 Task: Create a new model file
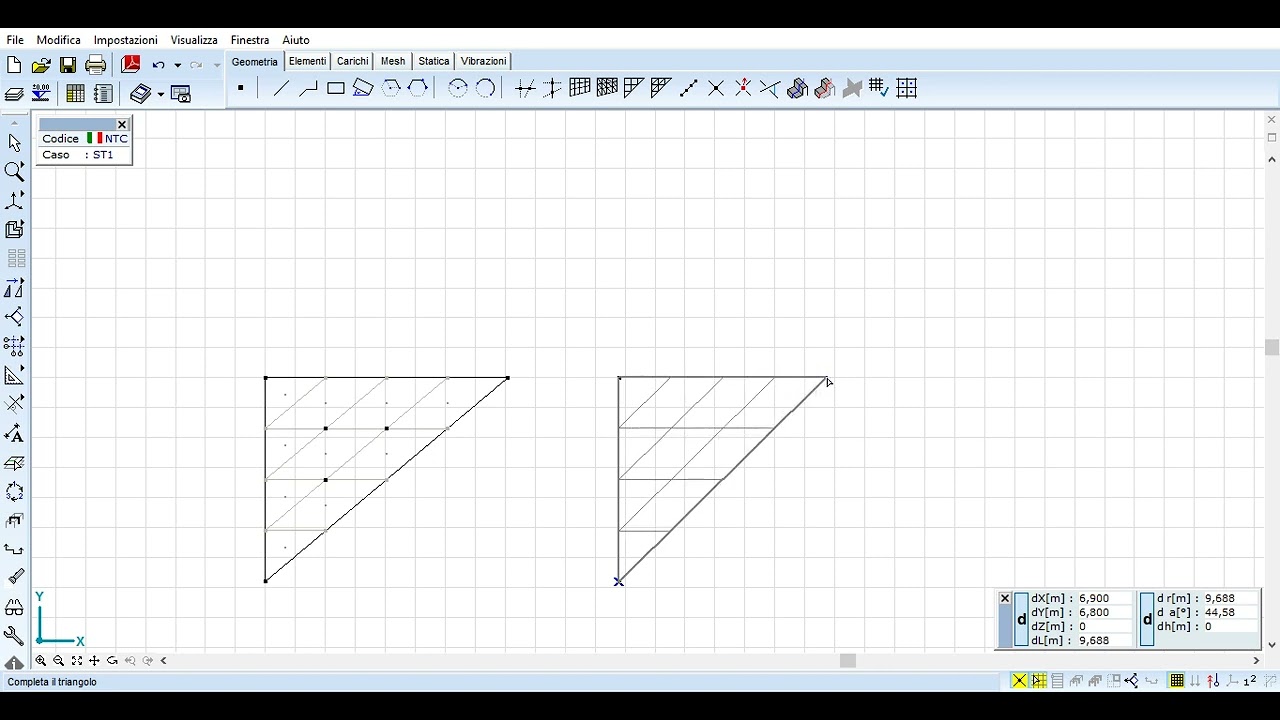[14, 65]
